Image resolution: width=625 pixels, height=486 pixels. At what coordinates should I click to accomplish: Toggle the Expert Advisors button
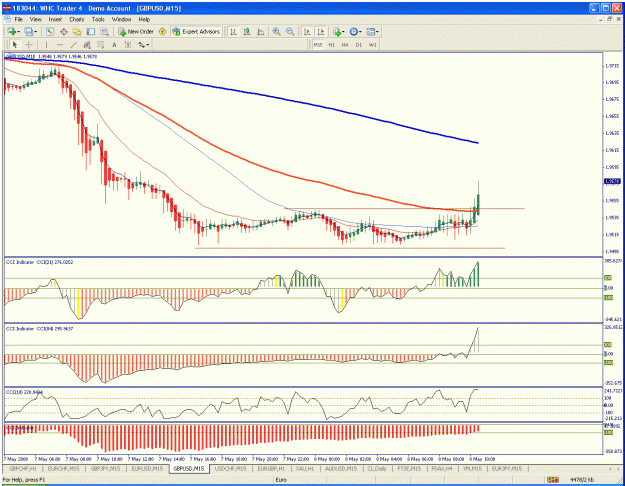tap(196, 31)
